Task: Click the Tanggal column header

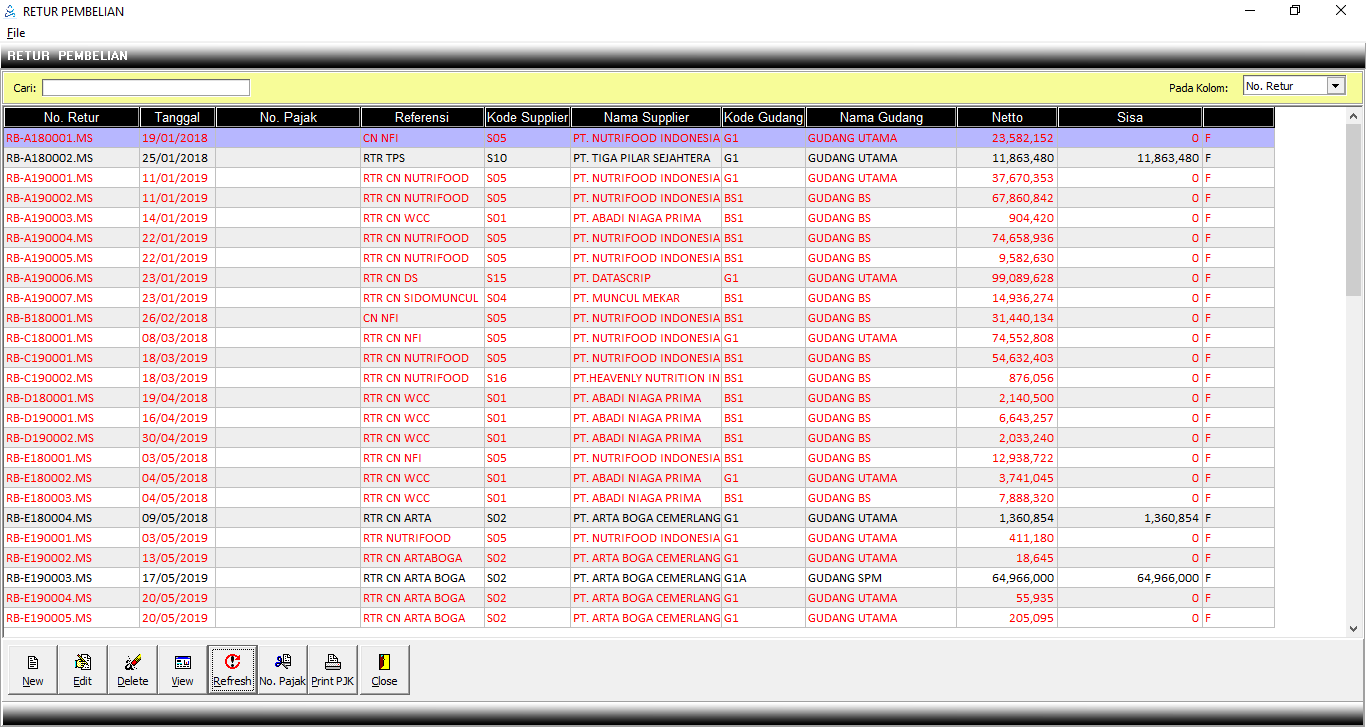Action: pos(177,118)
